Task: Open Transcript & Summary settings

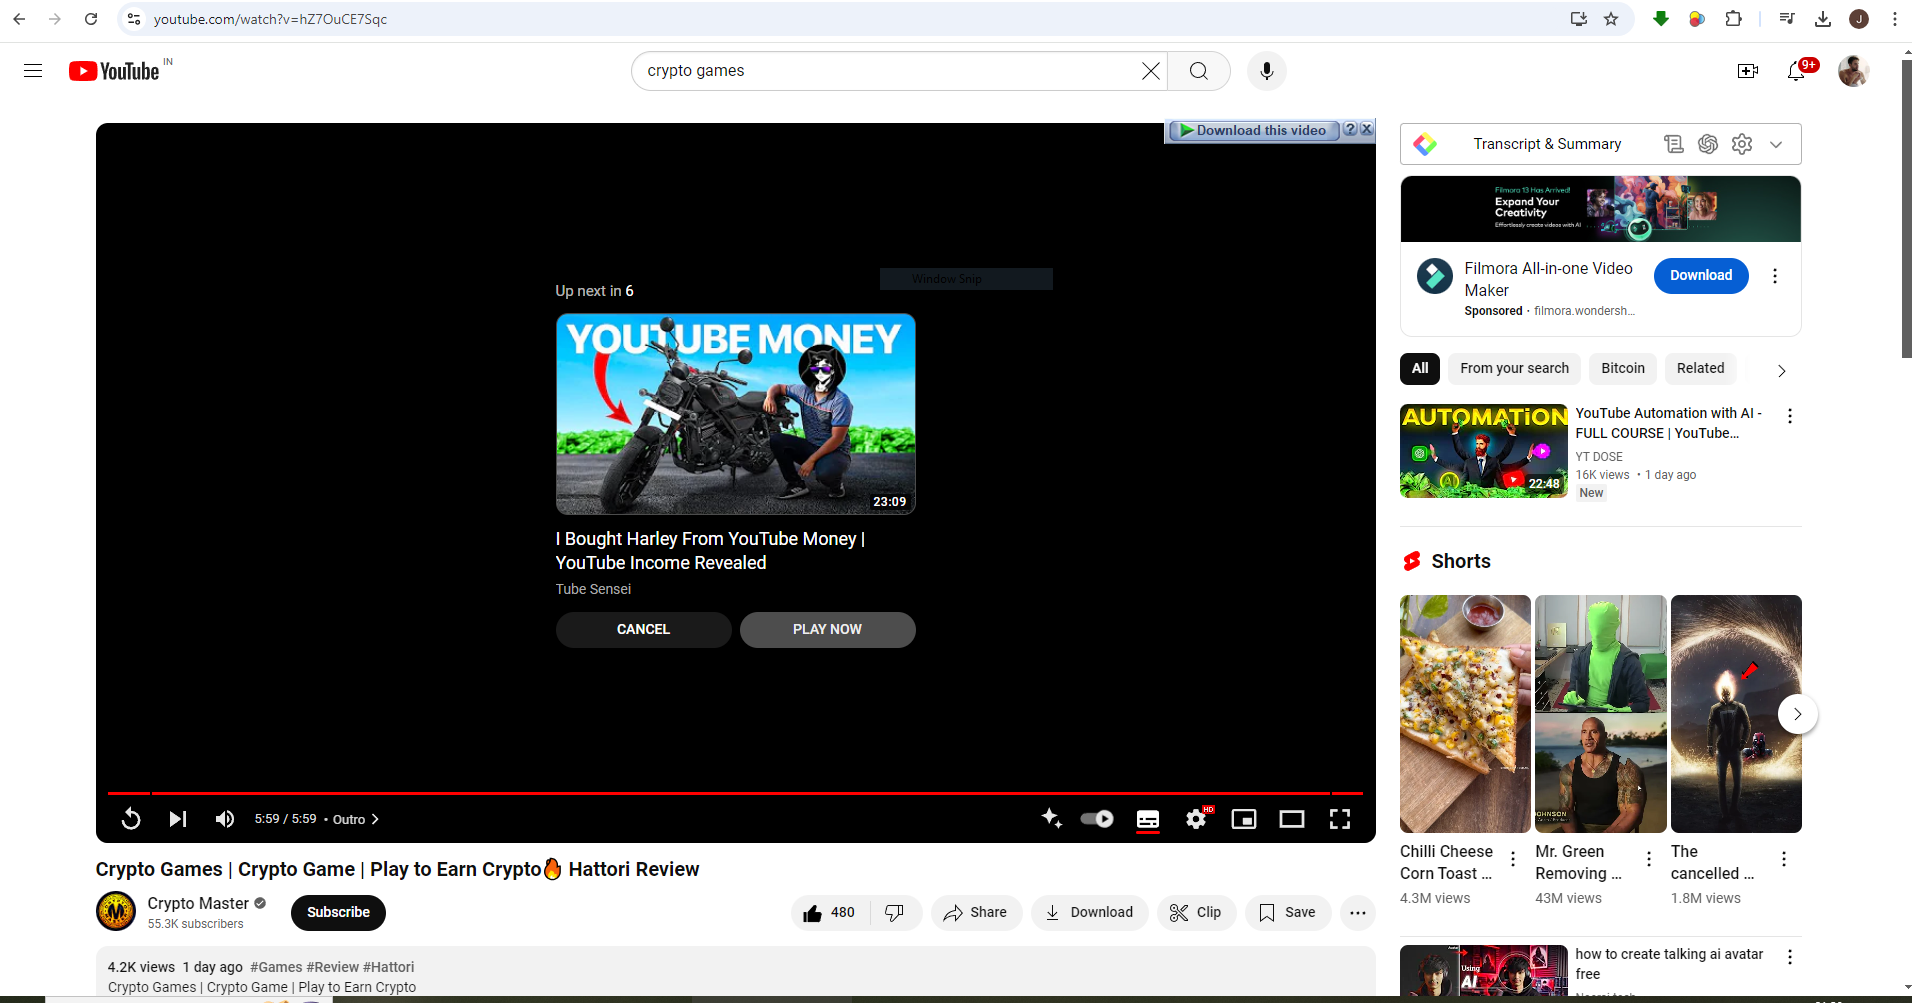Action: [1742, 144]
